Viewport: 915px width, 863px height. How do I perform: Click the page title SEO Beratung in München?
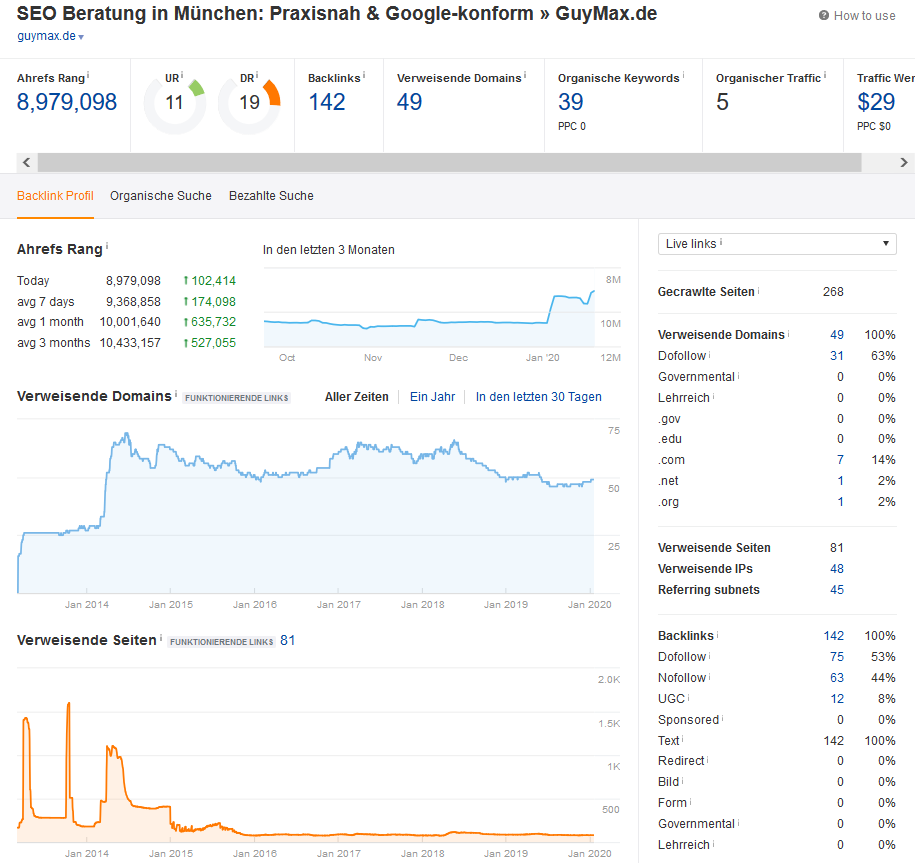pyautogui.click(x=337, y=13)
